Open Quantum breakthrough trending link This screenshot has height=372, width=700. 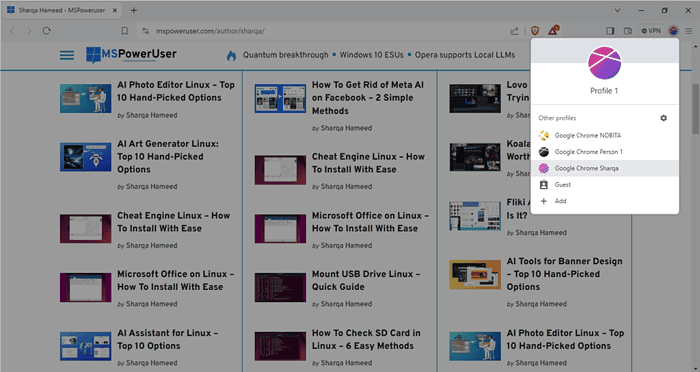(x=286, y=55)
